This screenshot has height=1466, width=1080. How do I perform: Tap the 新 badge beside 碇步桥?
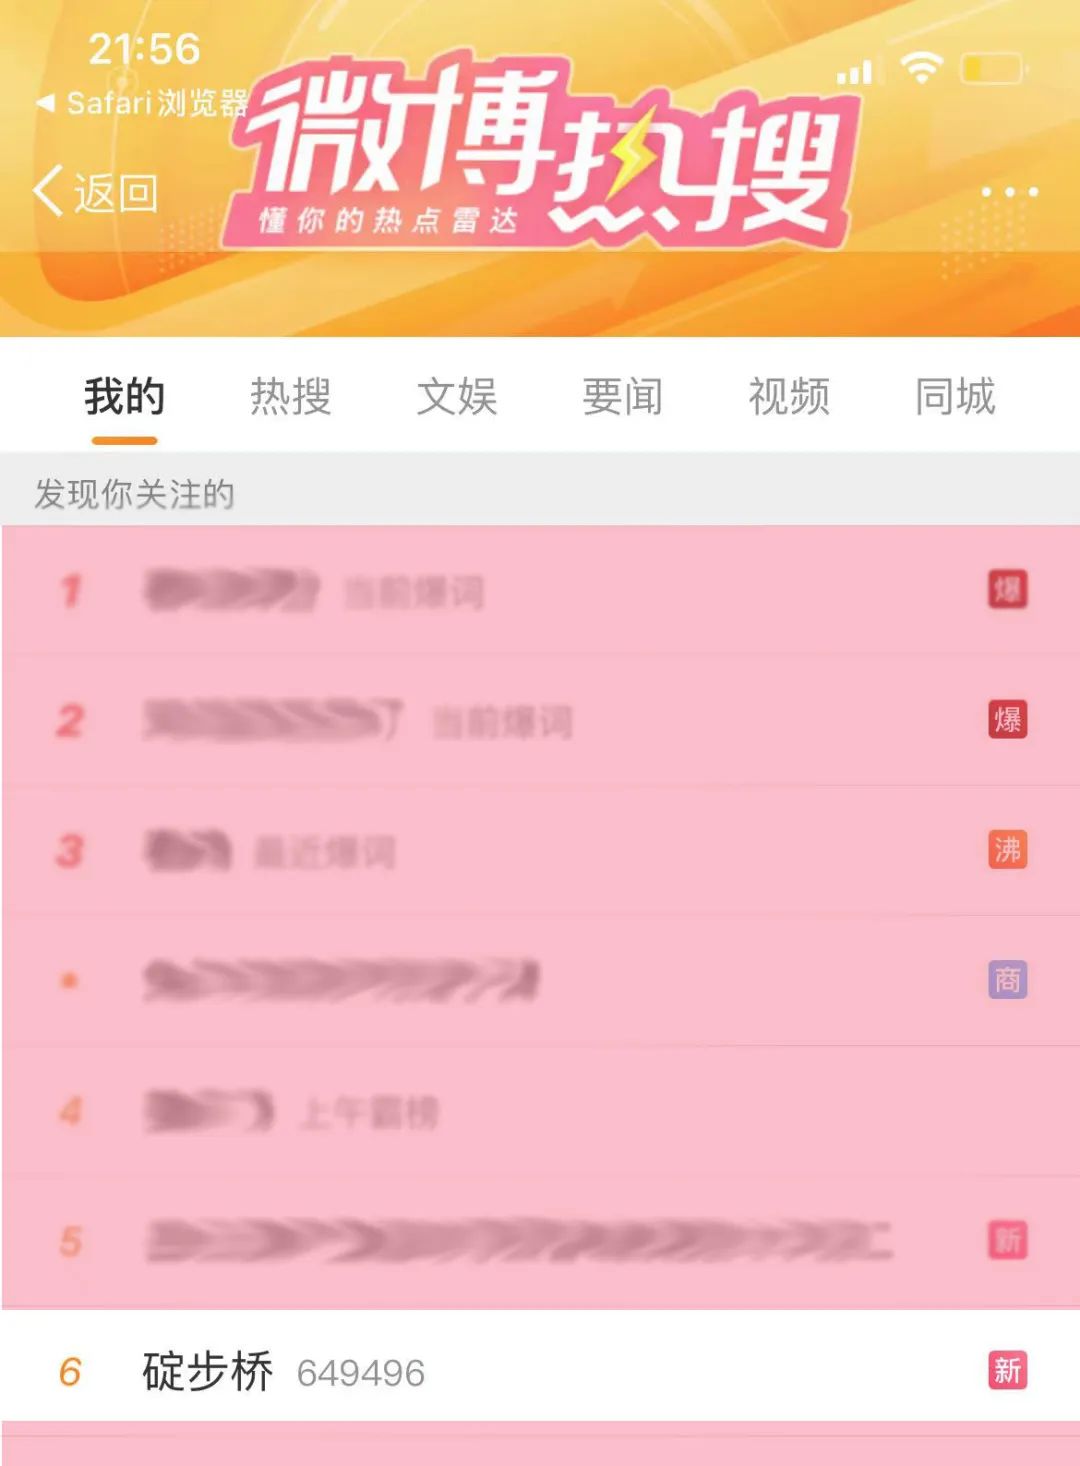point(1007,1370)
